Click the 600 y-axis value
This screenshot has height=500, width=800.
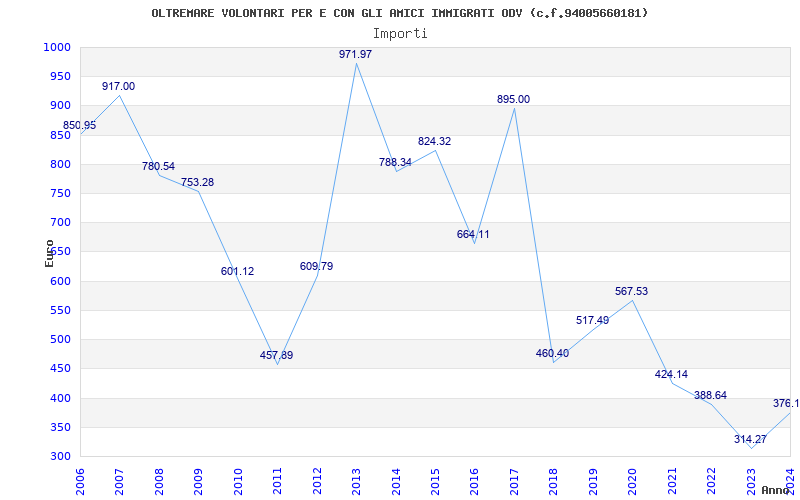click(x=60, y=281)
